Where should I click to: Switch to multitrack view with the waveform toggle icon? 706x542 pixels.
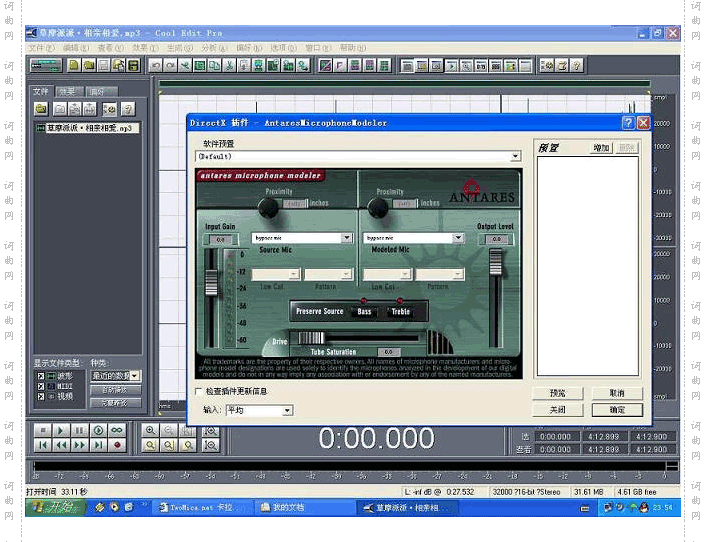[45, 66]
